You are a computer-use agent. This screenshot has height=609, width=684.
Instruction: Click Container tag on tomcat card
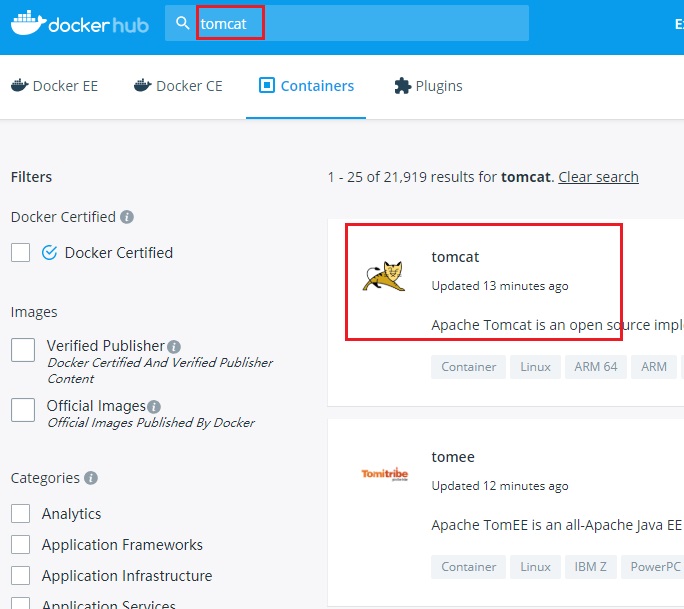(x=469, y=367)
